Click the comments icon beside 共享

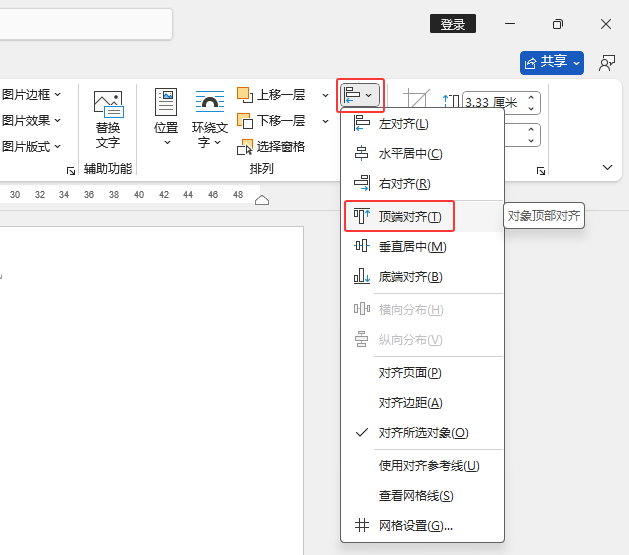click(607, 63)
